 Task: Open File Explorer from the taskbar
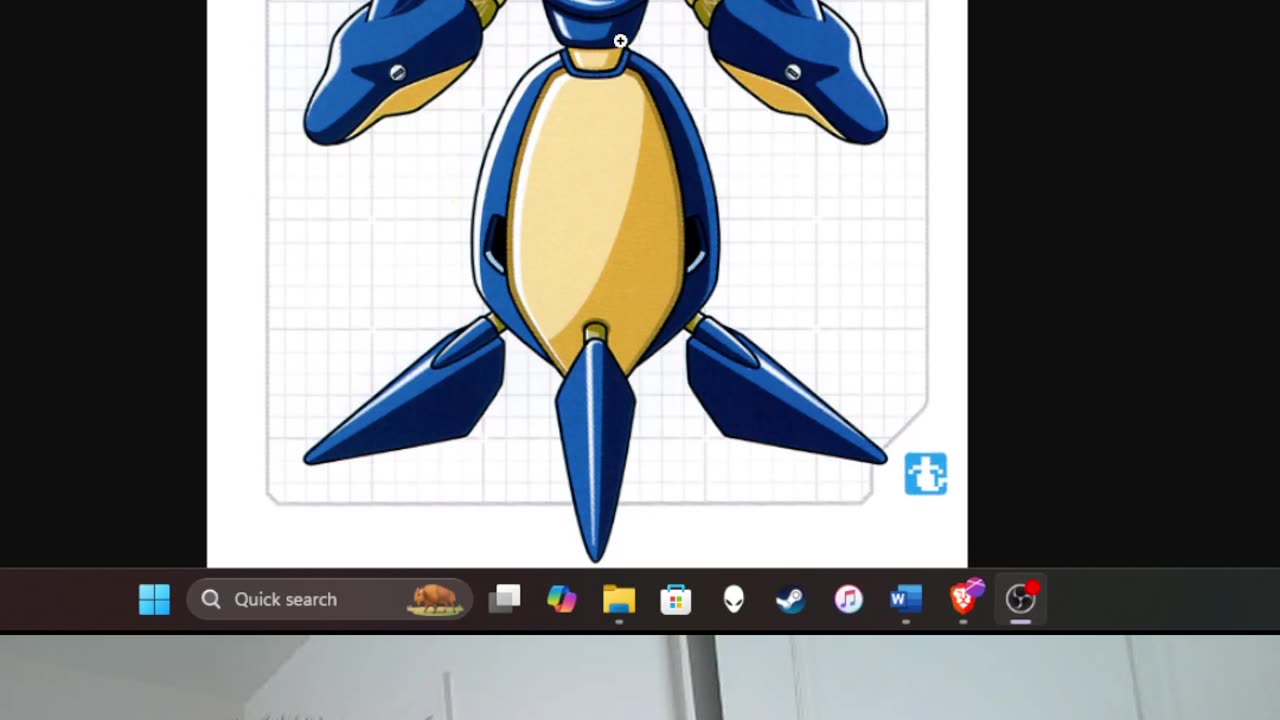pyautogui.click(x=619, y=599)
